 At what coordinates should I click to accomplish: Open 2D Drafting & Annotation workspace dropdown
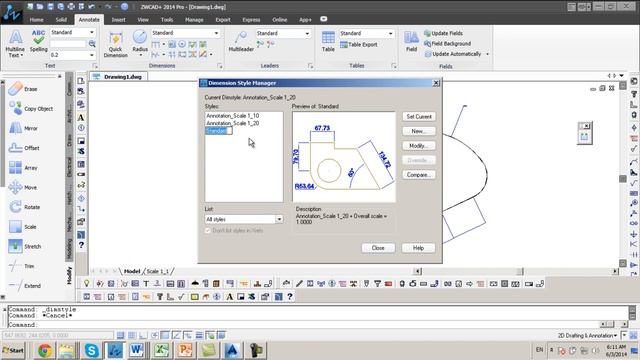coord(587,336)
